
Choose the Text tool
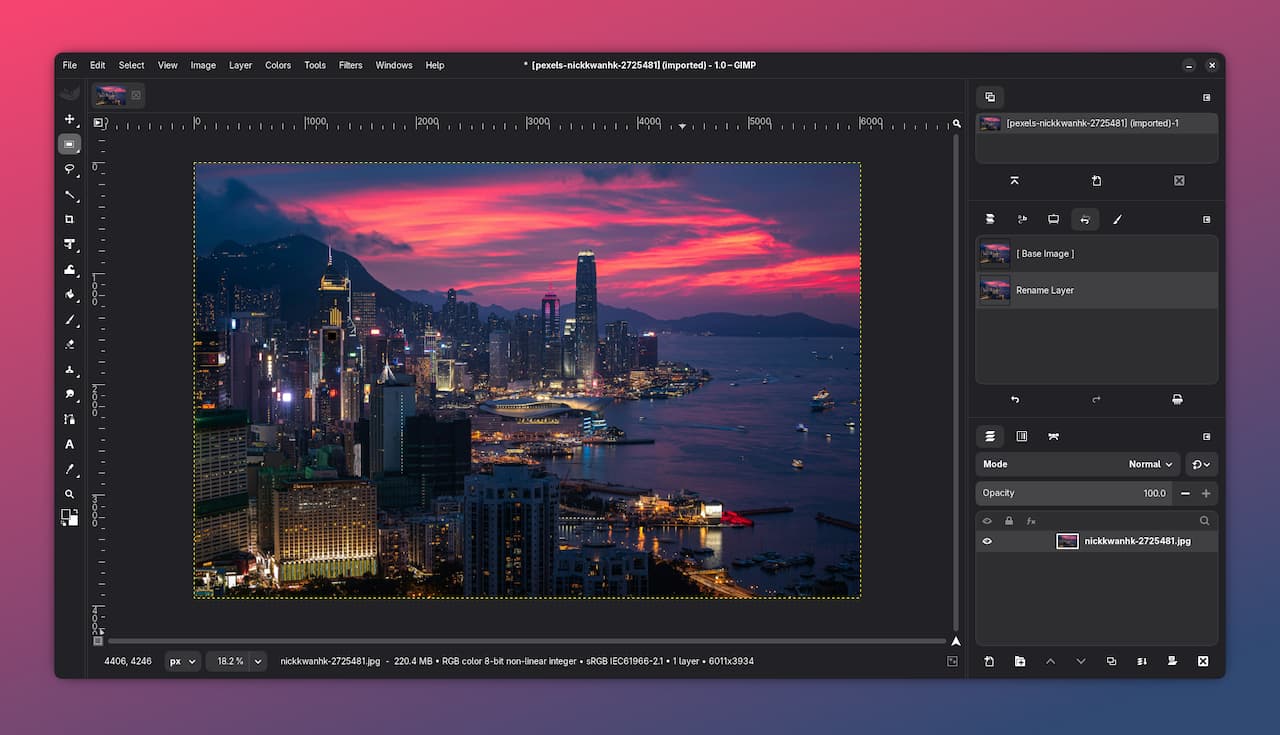point(69,444)
